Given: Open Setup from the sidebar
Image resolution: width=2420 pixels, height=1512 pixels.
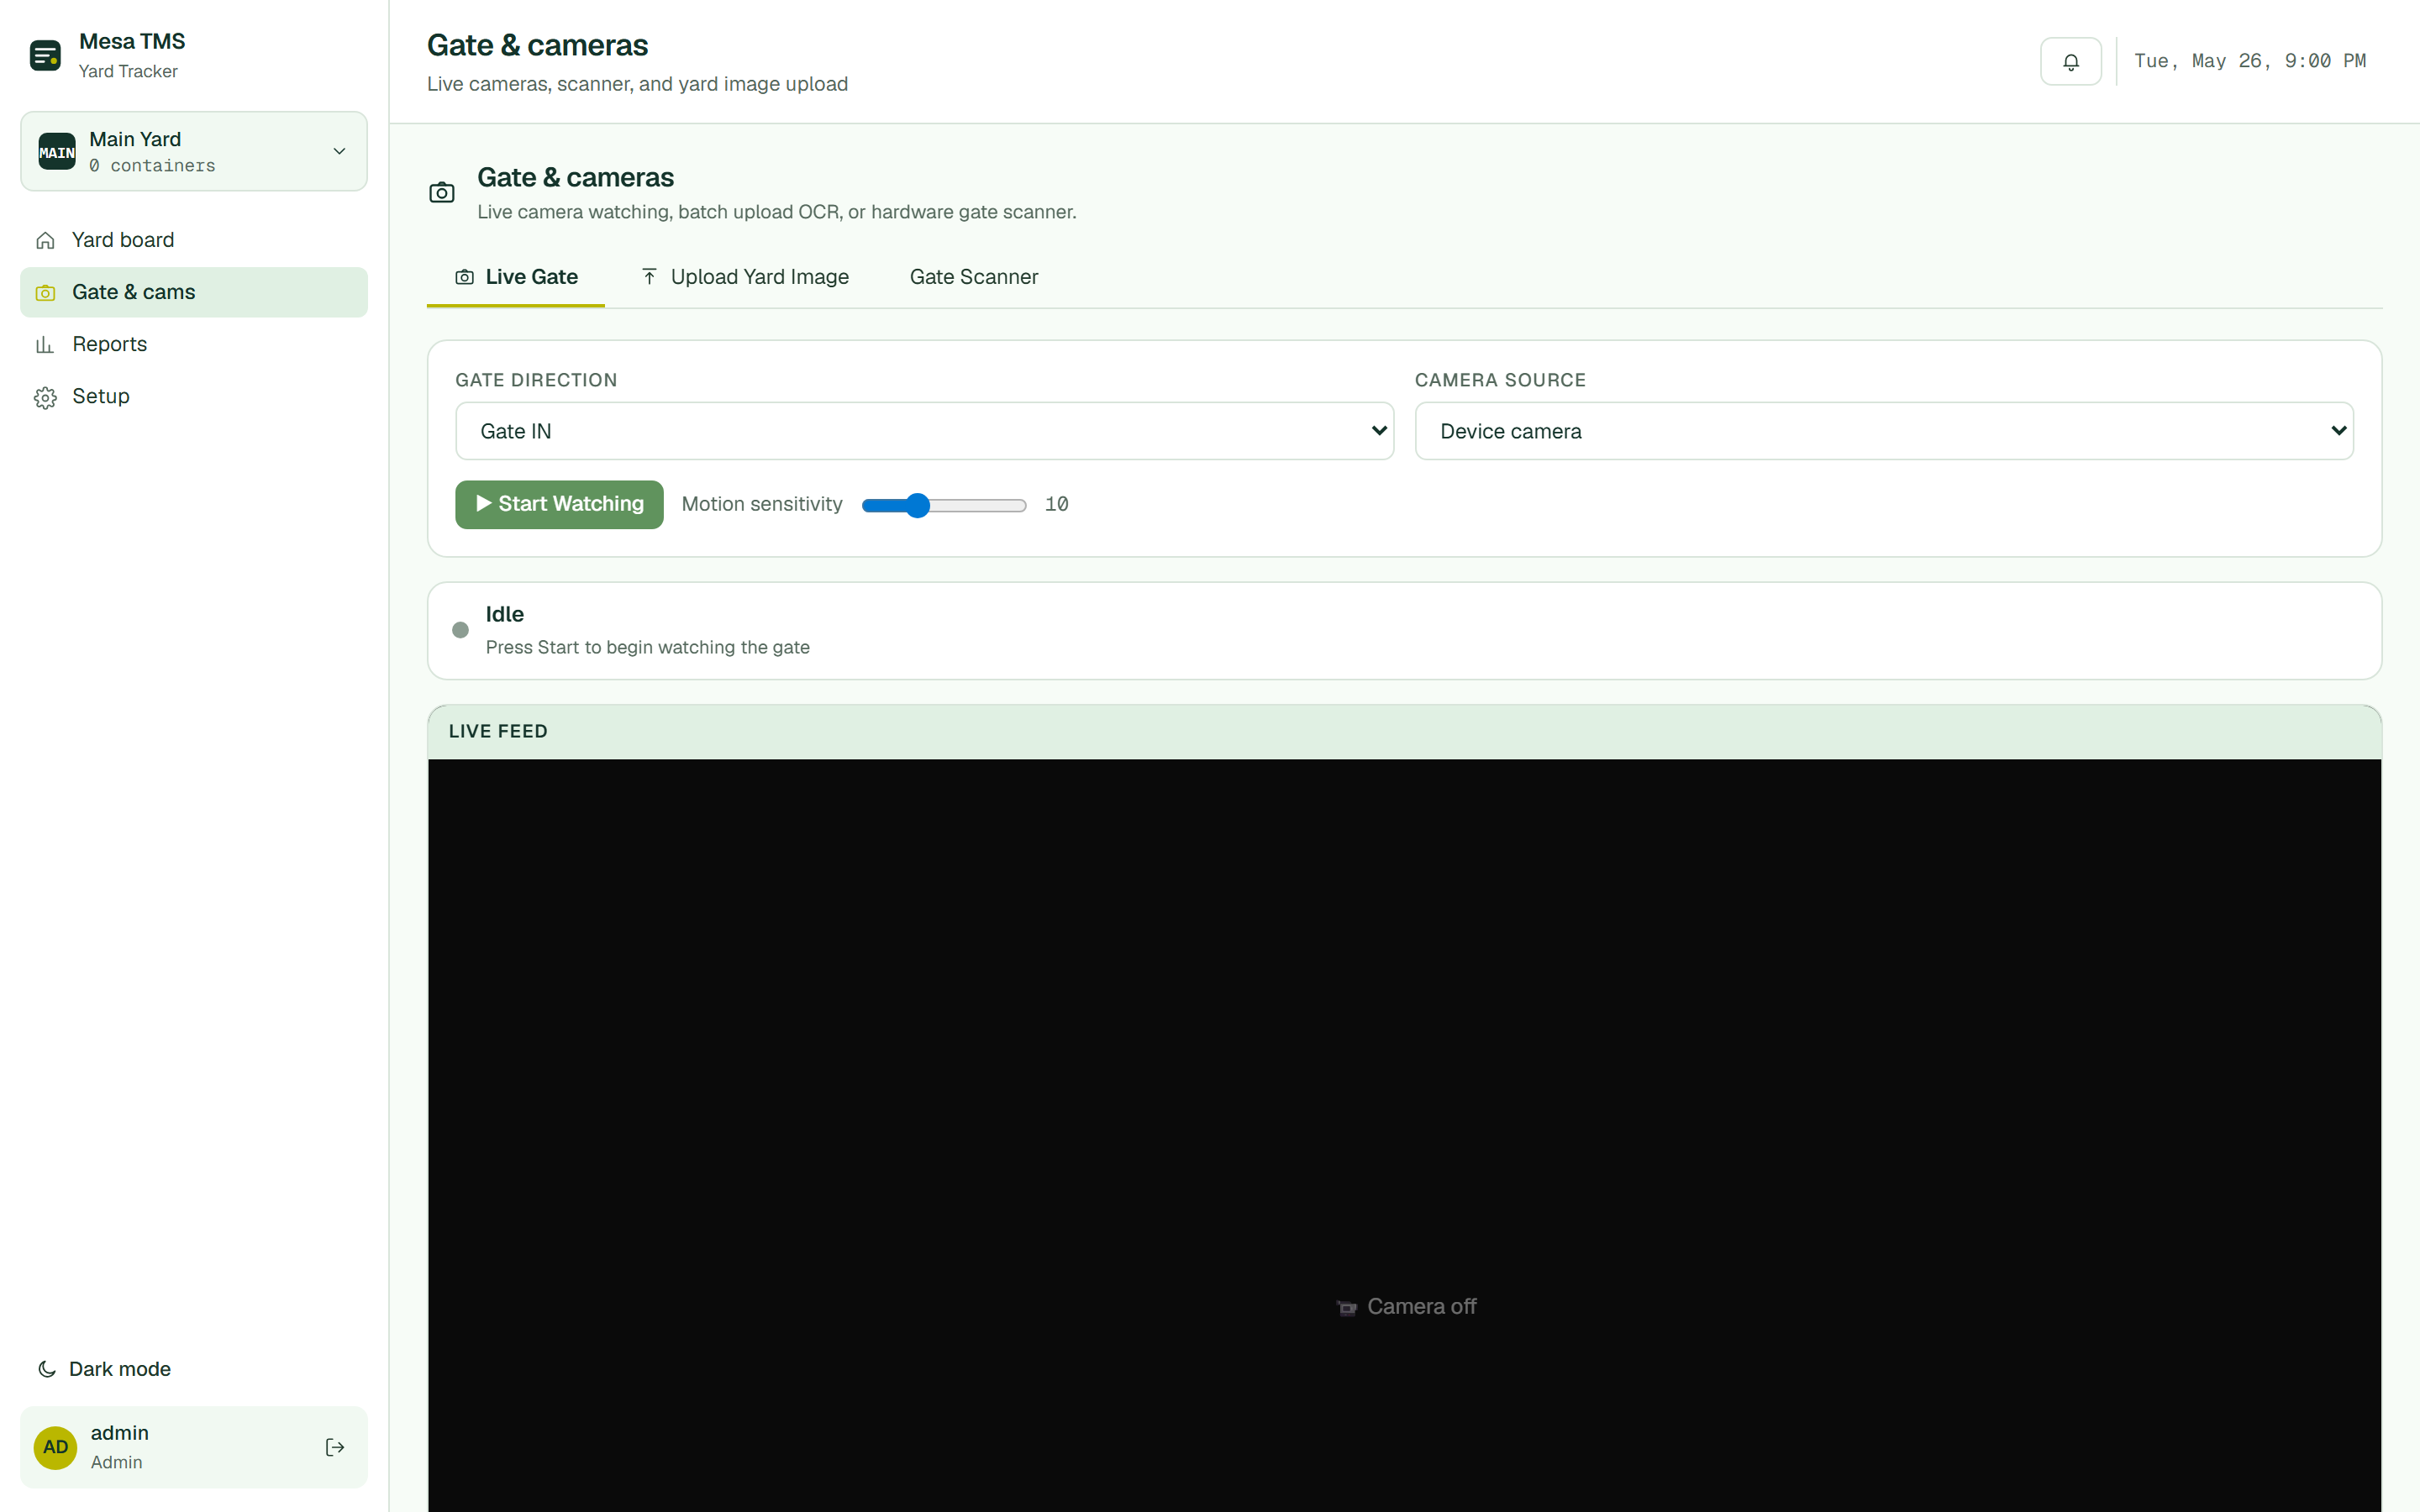Looking at the screenshot, I should pos(194,397).
